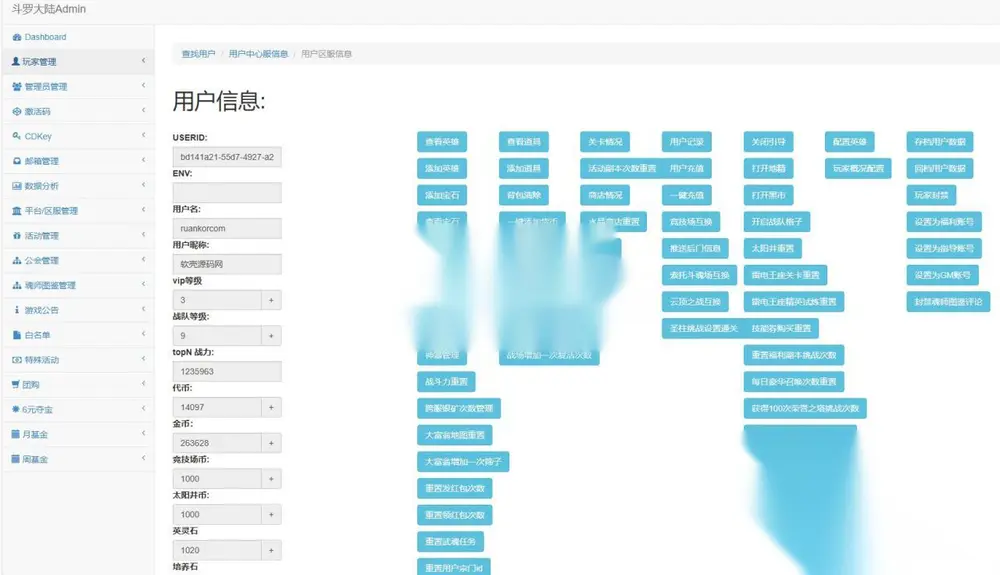Click the 背包清除 button
Image resolution: width=1000 pixels, height=575 pixels.
coord(524,195)
